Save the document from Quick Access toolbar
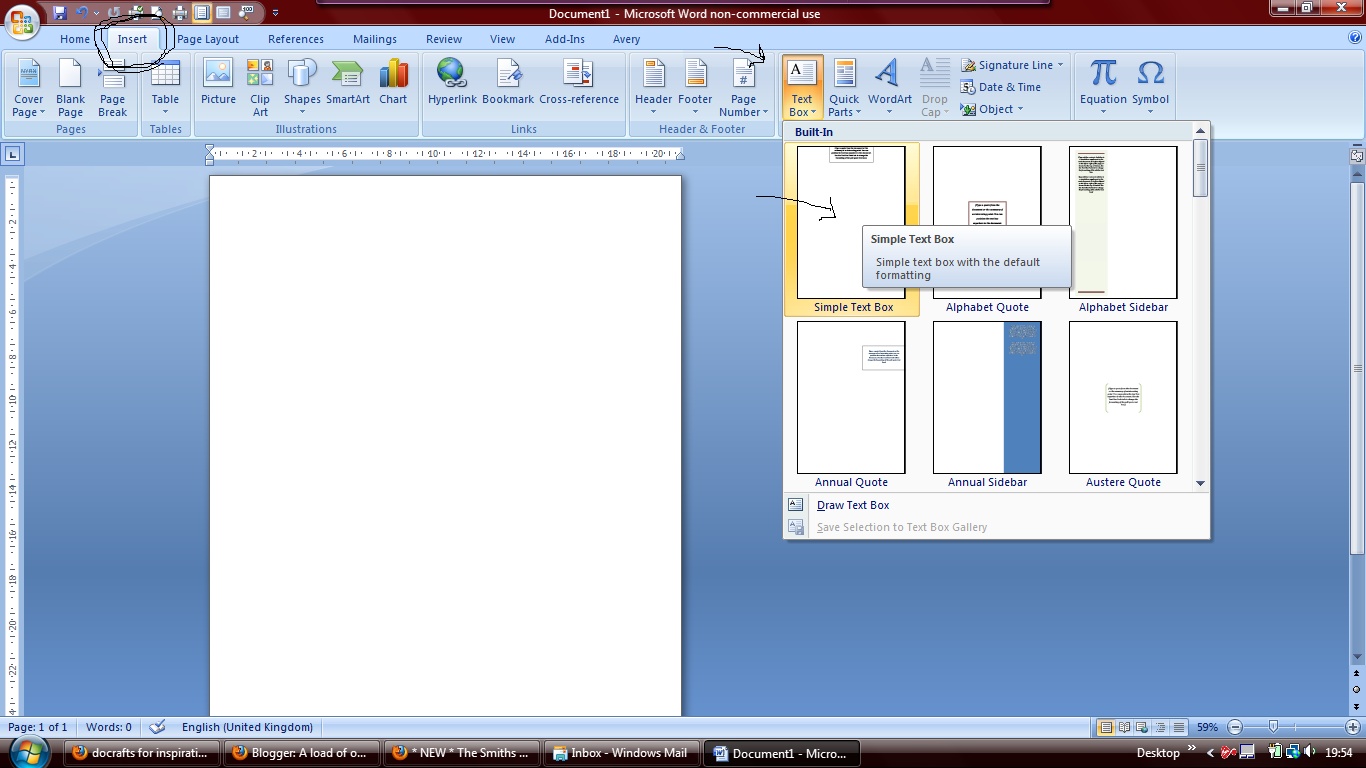This screenshot has width=1366, height=768. click(60, 13)
